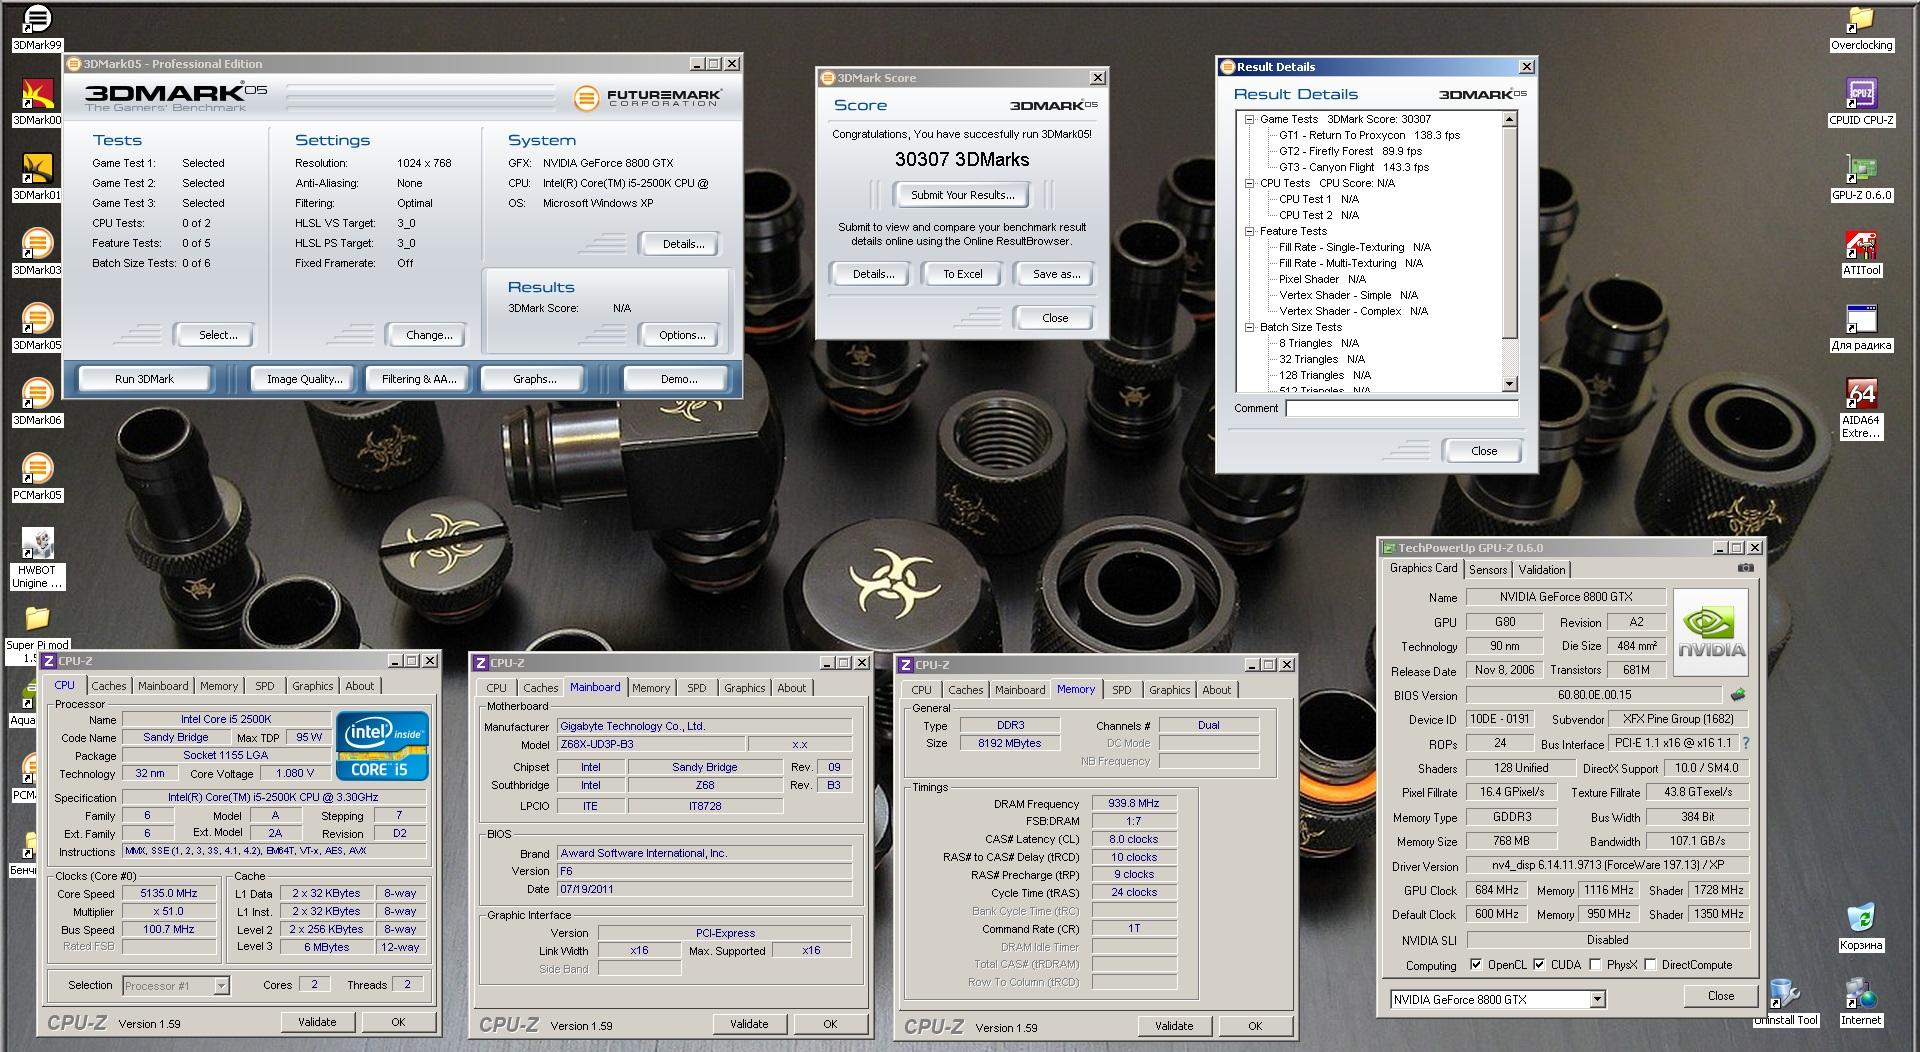Click the Intel Core i5 logo in CPU-Z
1920x1052 pixels.
click(383, 746)
